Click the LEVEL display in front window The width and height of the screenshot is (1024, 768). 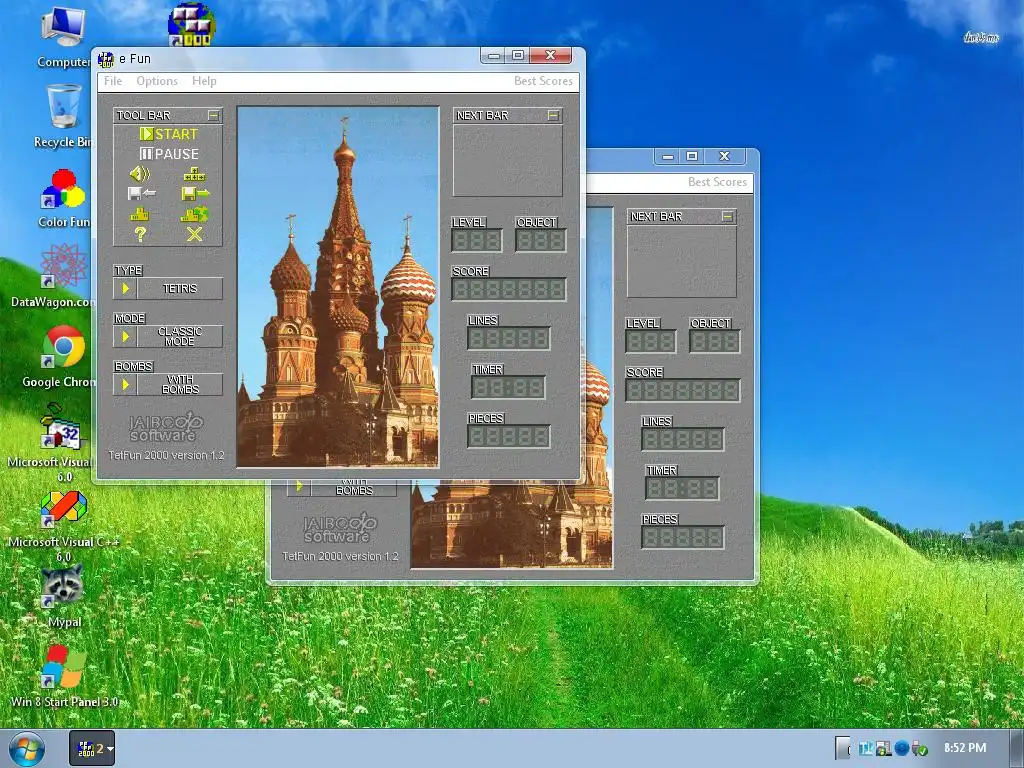pos(477,240)
